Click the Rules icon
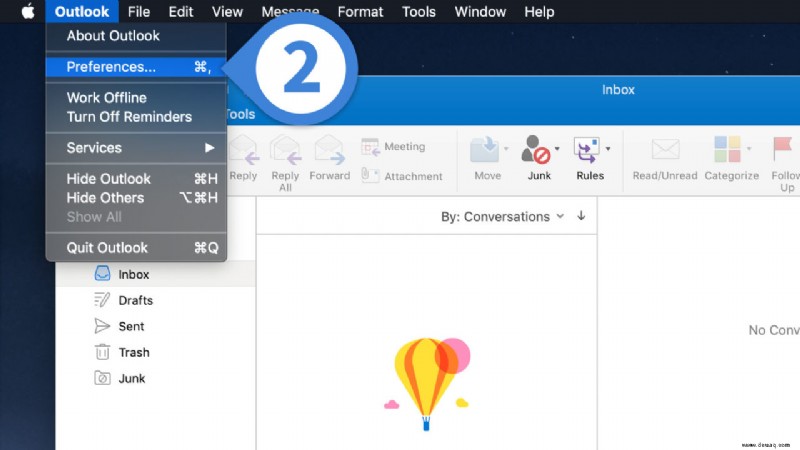800x450 pixels. click(x=587, y=150)
